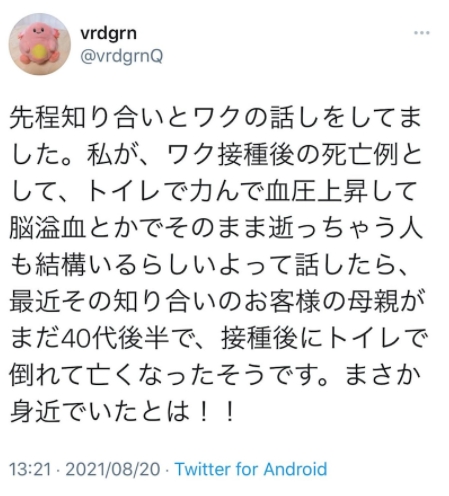Click the display name vrdgrn
This screenshot has width=449, height=496.
[x=108, y=33]
